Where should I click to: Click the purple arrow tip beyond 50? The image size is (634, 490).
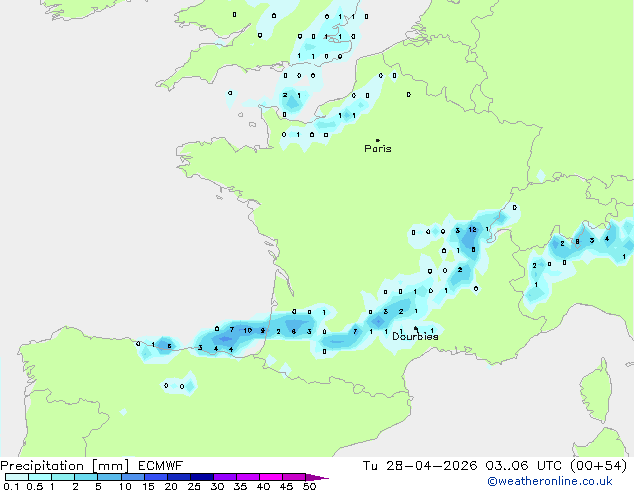click(x=317, y=477)
